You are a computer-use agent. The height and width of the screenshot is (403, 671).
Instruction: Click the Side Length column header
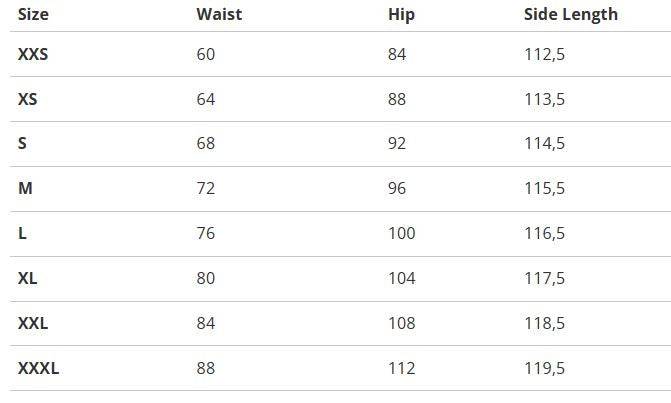[571, 14]
